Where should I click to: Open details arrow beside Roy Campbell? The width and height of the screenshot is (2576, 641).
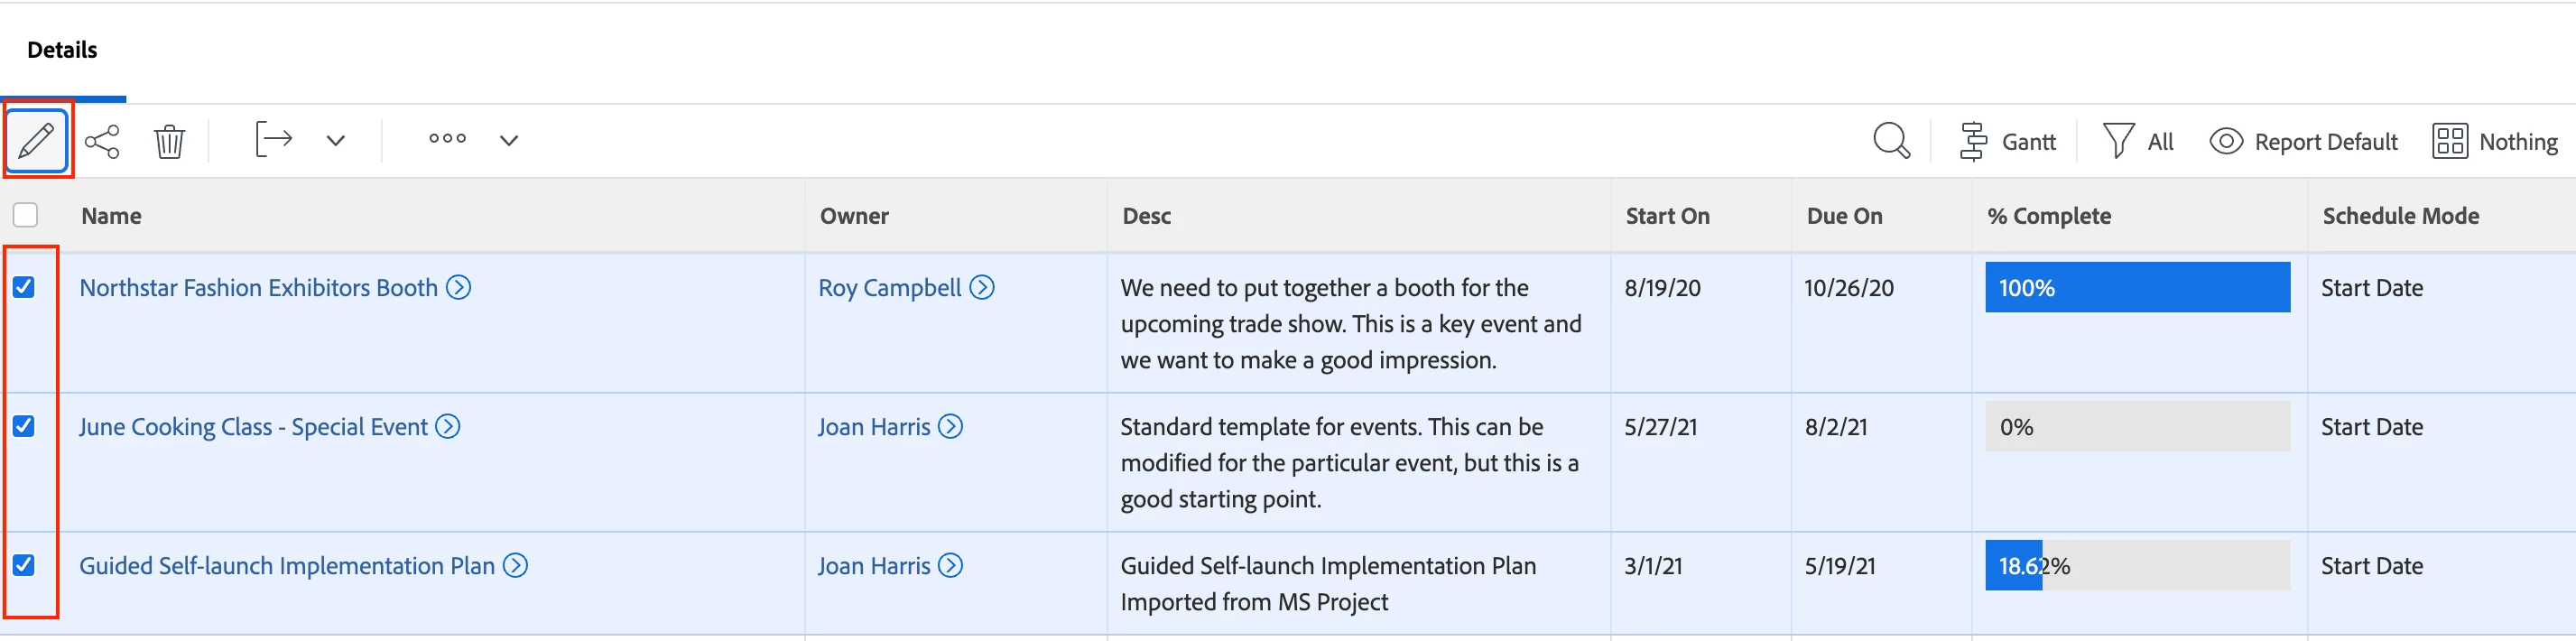click(983, 288)
